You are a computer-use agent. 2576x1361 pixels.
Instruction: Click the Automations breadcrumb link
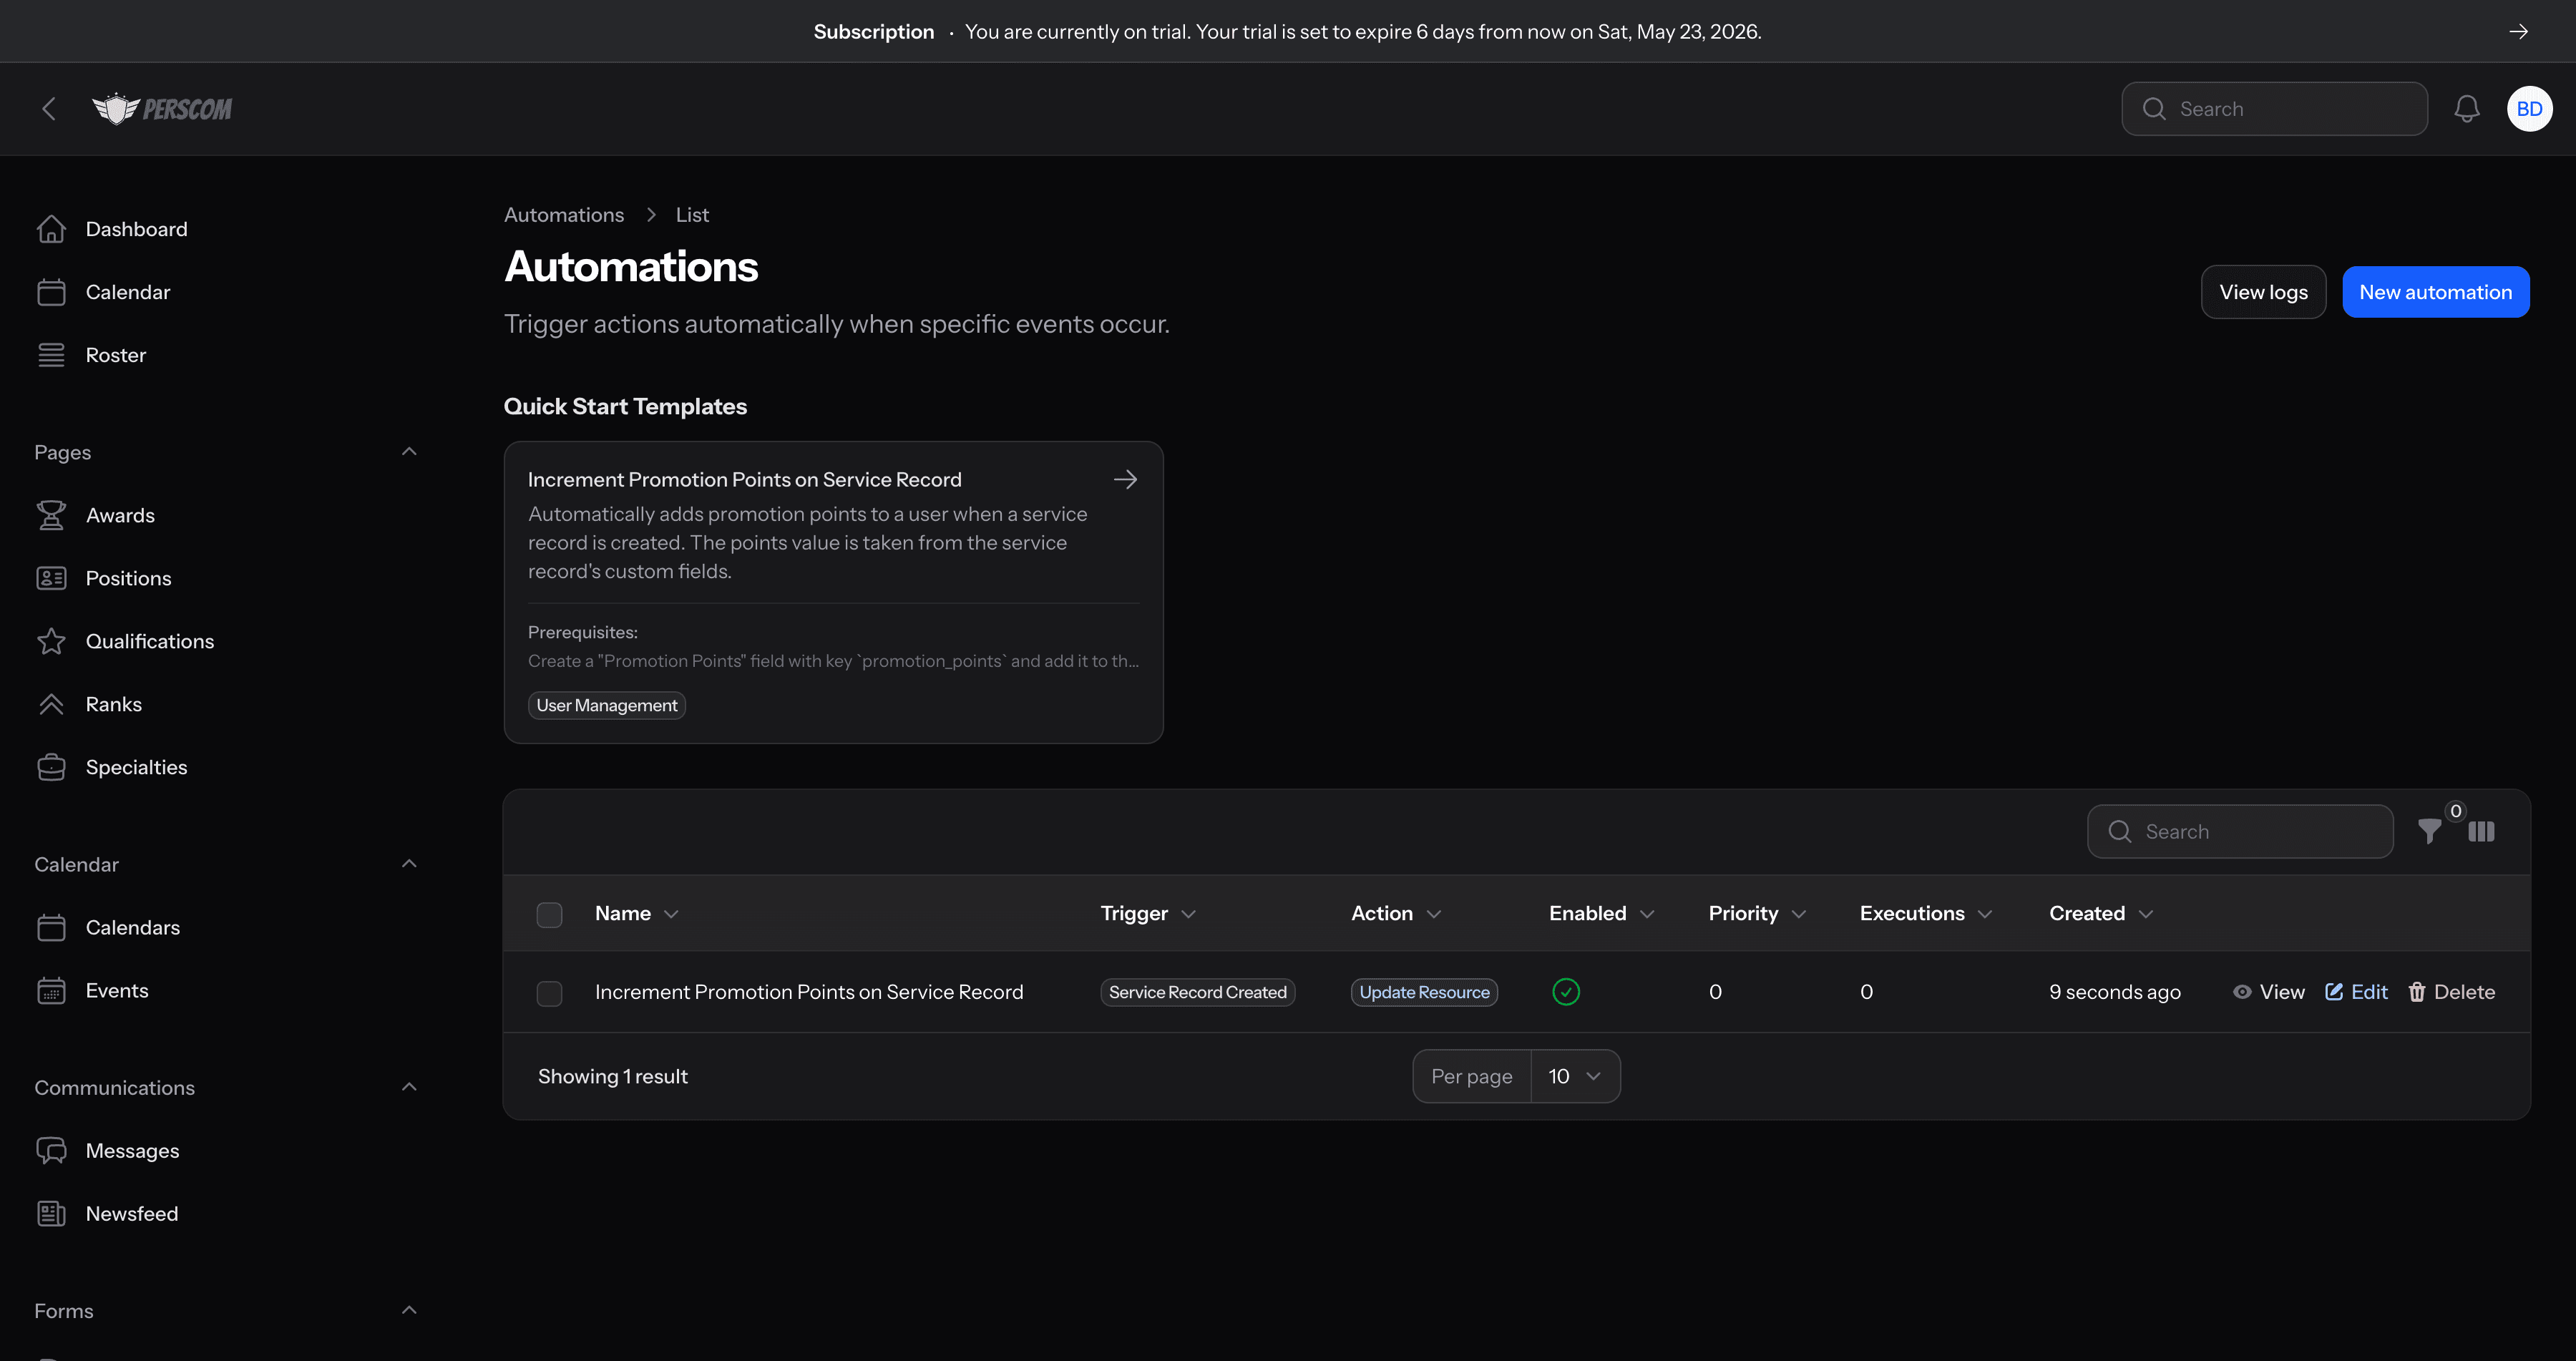coord(564,215)
